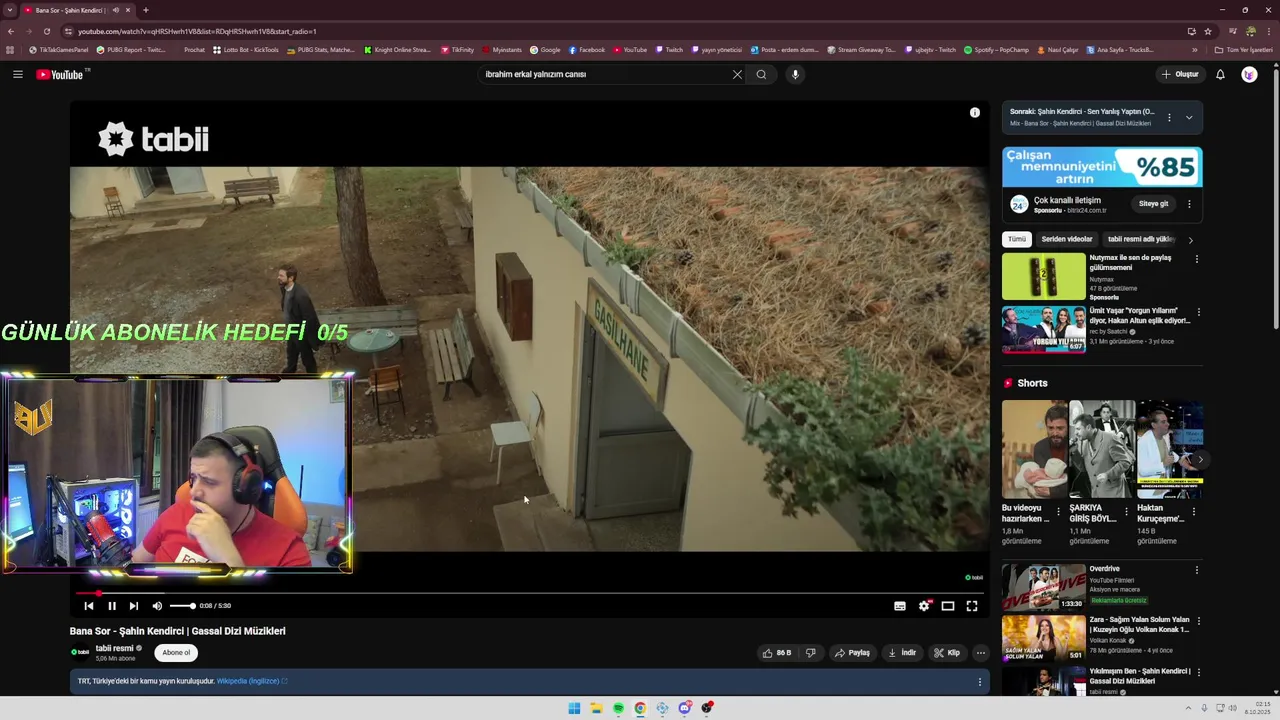Open the Overdrive movie thumbnail
The height and width of the screenshot is (720, 1280).
pos(1044,587)
